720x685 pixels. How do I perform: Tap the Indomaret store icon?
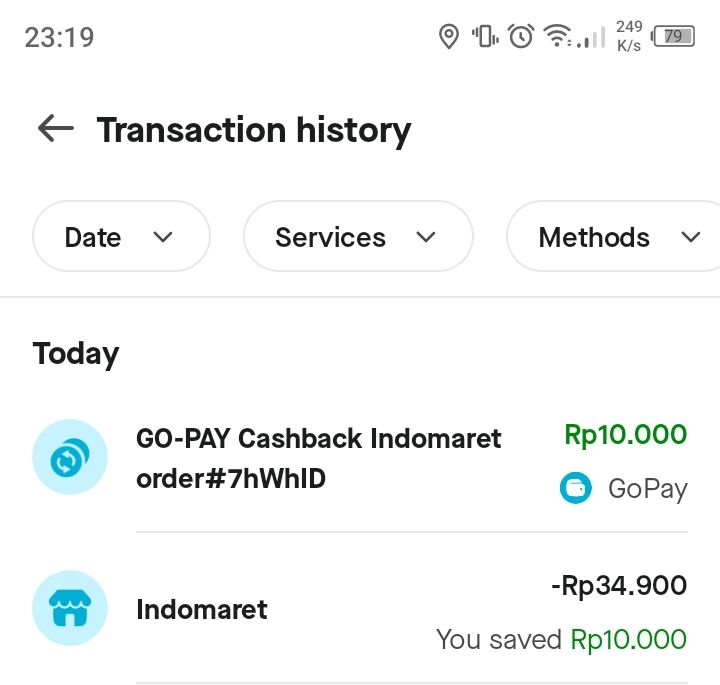(70, 608)
